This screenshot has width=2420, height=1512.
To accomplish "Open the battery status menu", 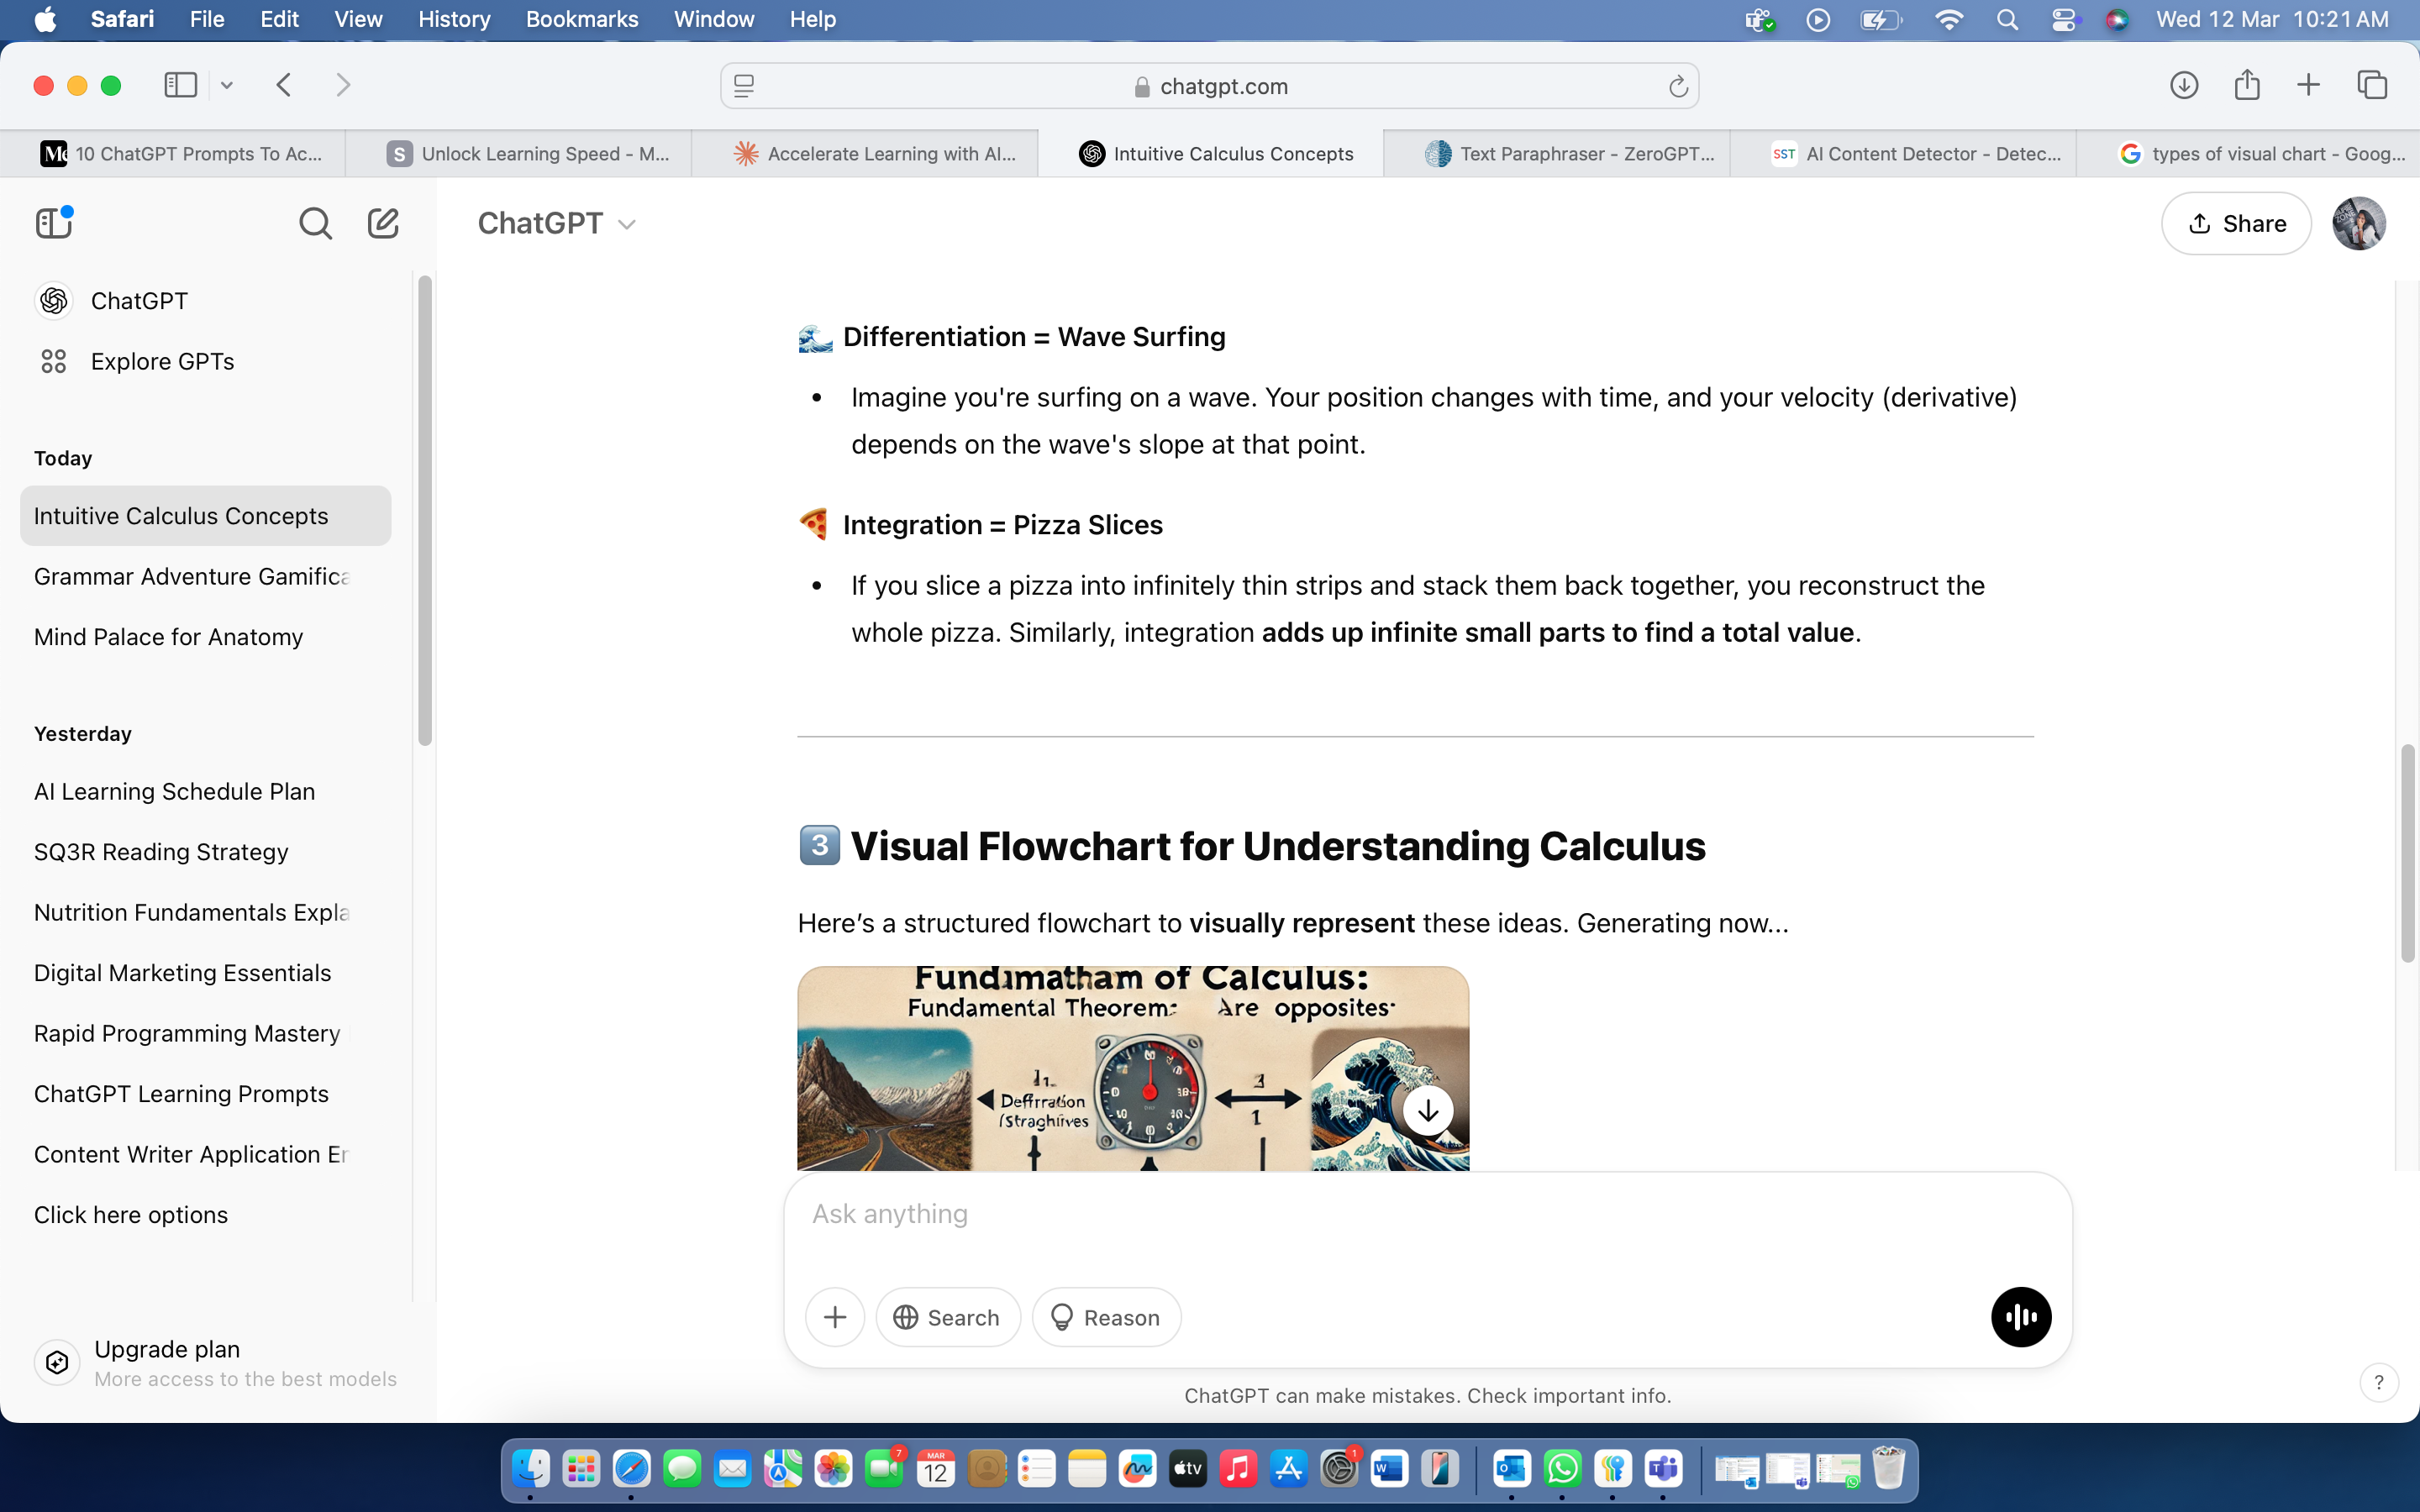I will click(x=1880, y=20).
